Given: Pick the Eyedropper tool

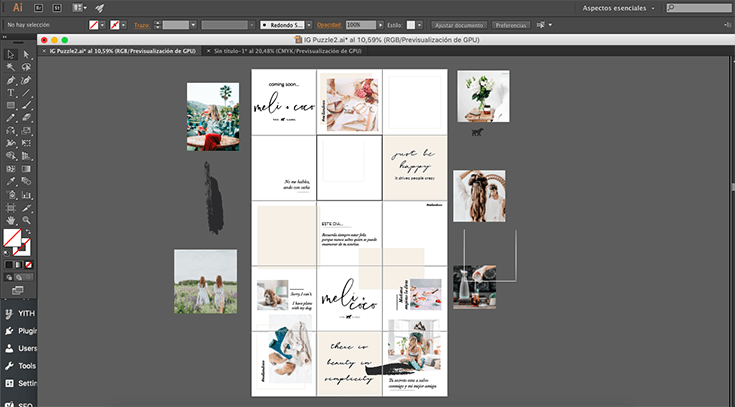Looking at the screenshot, I should point(10,181).
